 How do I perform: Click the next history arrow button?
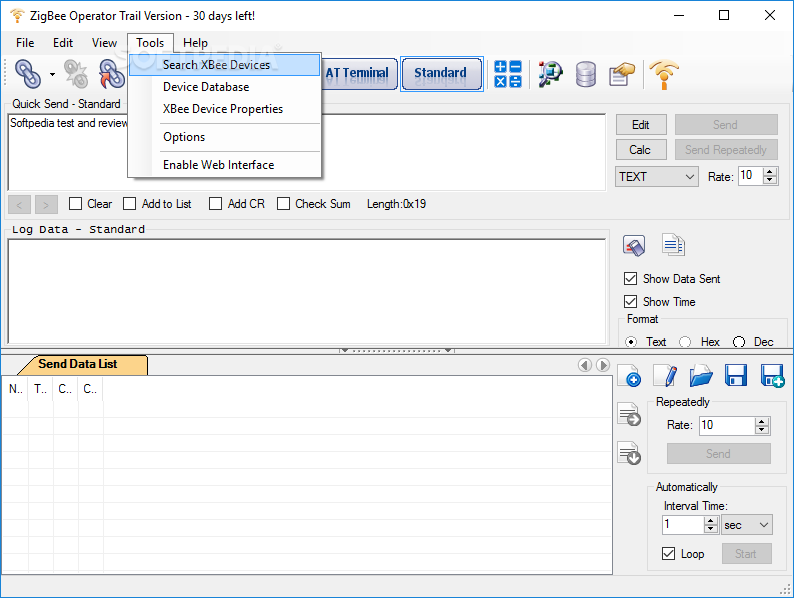pos(46,205)
